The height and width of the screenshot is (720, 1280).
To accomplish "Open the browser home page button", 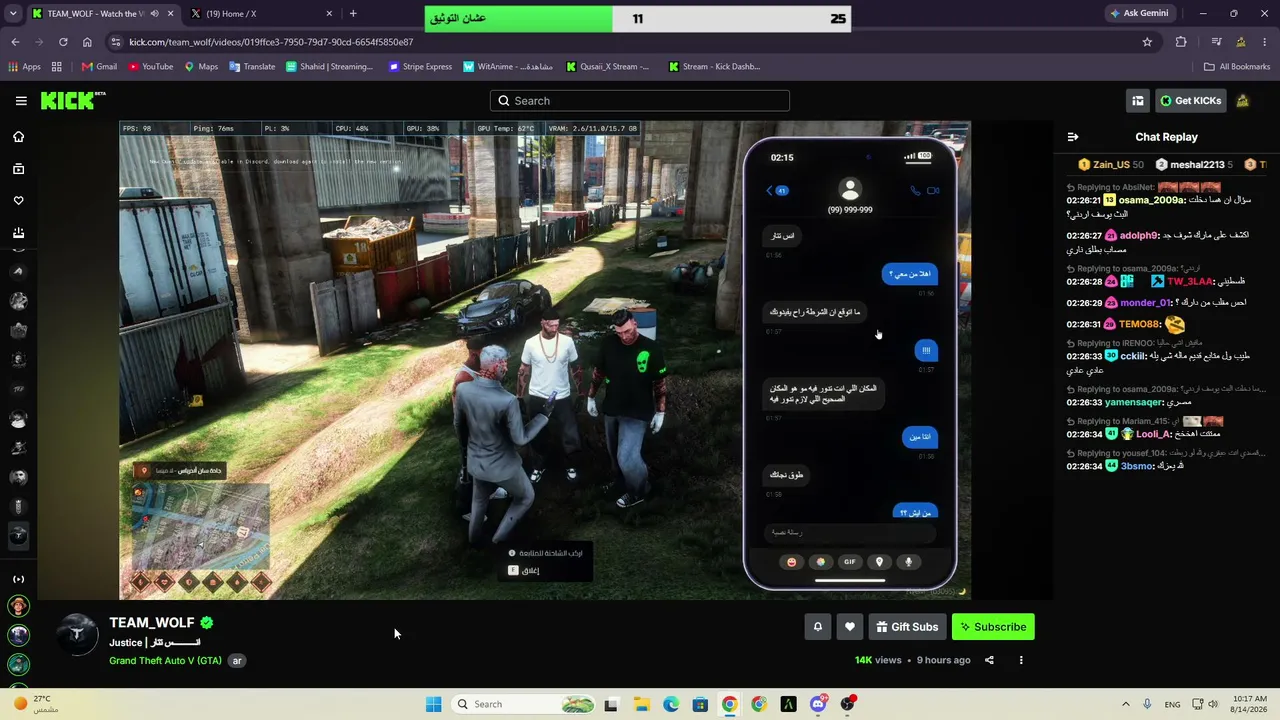I will (x=87, y=42).
